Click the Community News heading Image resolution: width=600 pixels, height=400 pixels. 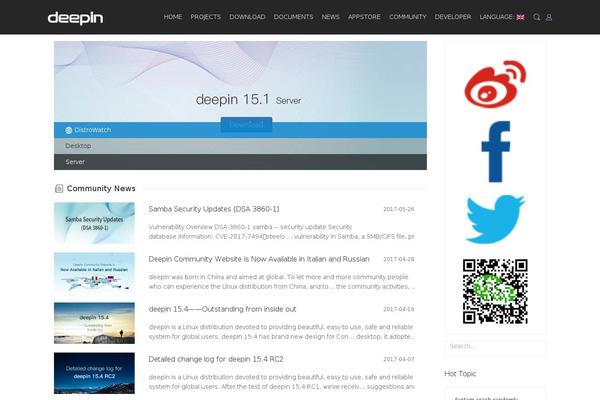point(101,188)
